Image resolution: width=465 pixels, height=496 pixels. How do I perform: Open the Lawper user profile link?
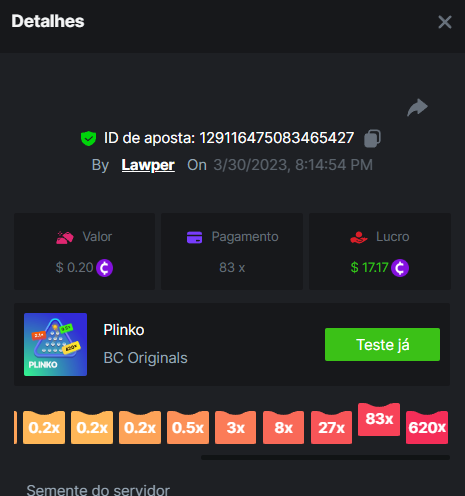point(148,165)
